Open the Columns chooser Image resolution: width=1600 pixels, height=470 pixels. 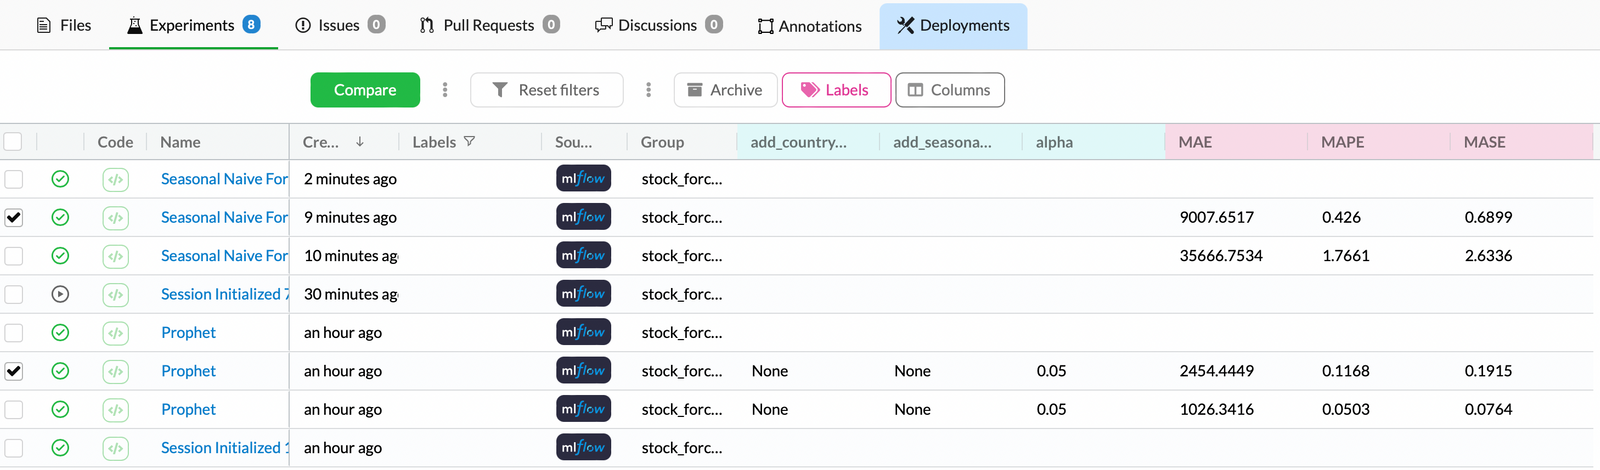pyautogui.click(x=949, y=90)
